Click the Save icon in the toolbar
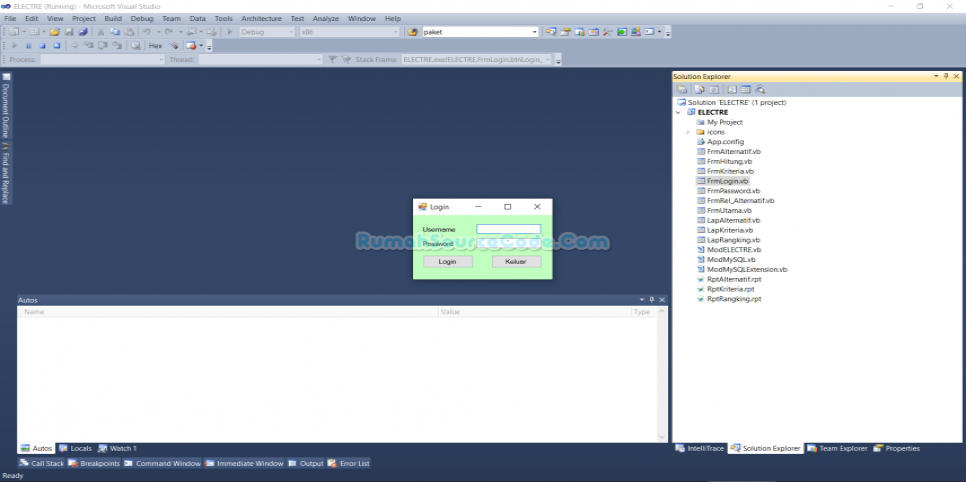966x482 pixels. tap(69, 32)
